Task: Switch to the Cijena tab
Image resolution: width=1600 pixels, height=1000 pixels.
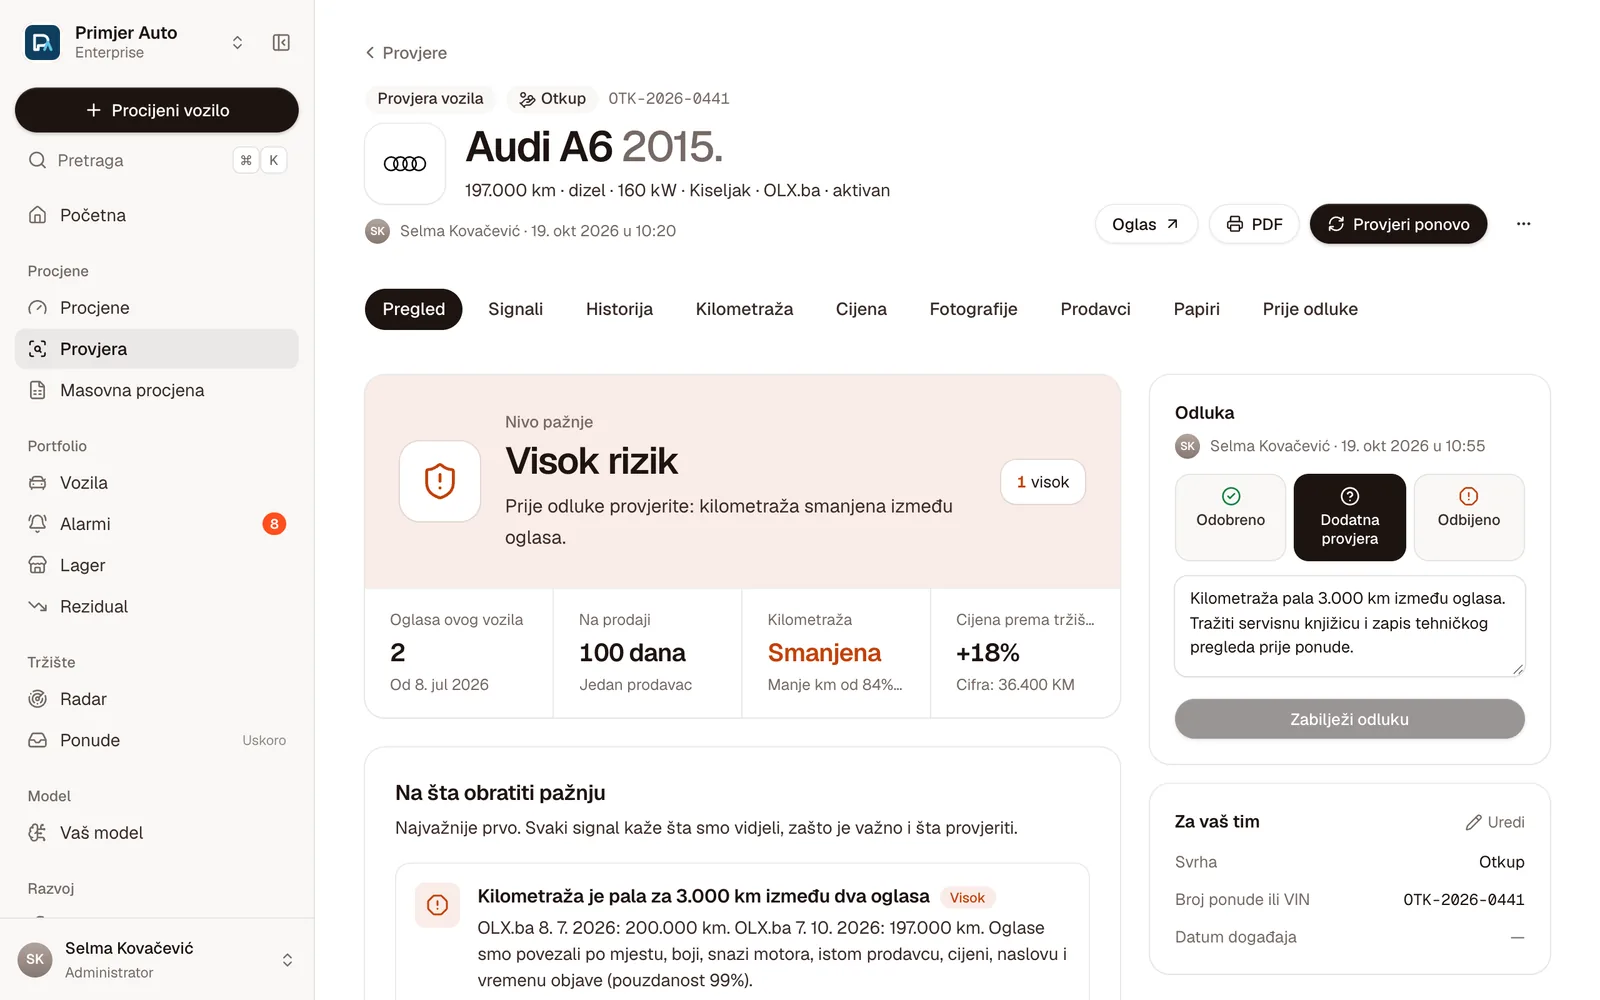Action: coord(861,309)
